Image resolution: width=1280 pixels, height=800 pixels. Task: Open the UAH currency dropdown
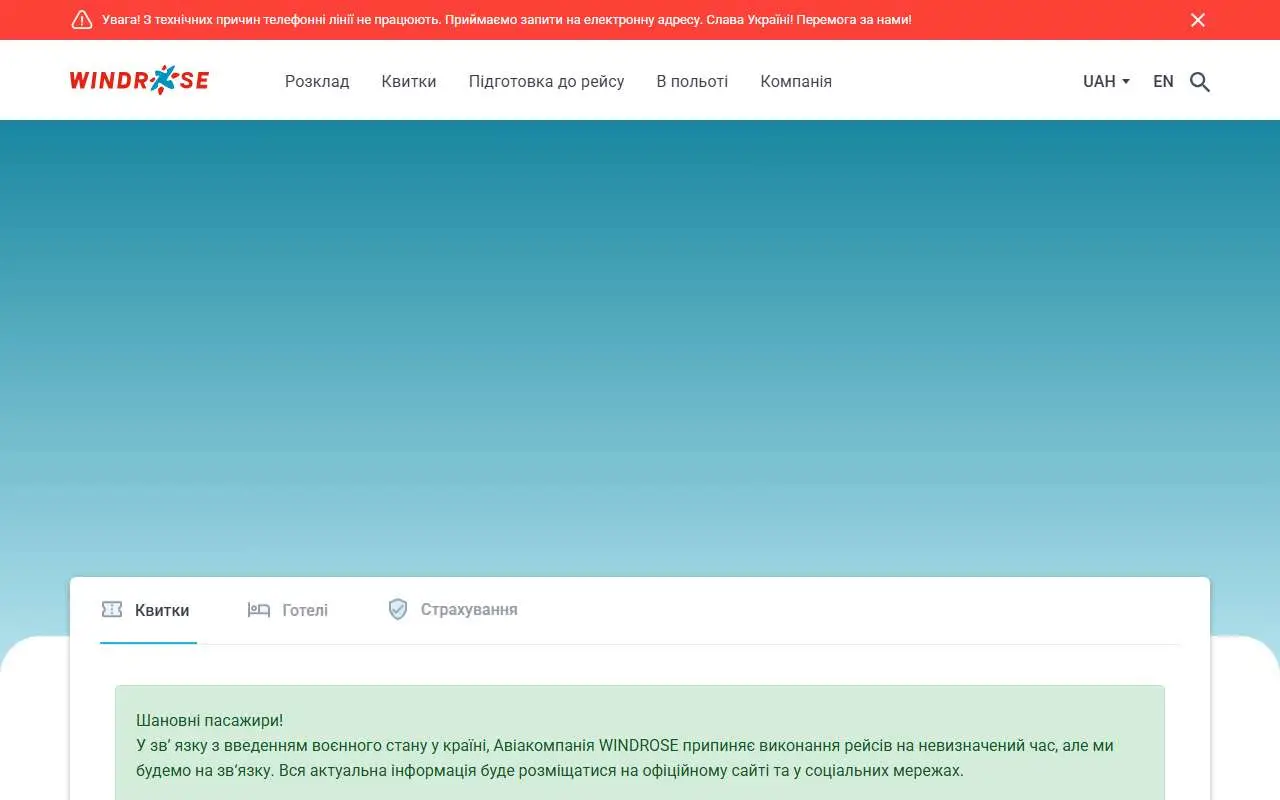[x=1106, y=82]
